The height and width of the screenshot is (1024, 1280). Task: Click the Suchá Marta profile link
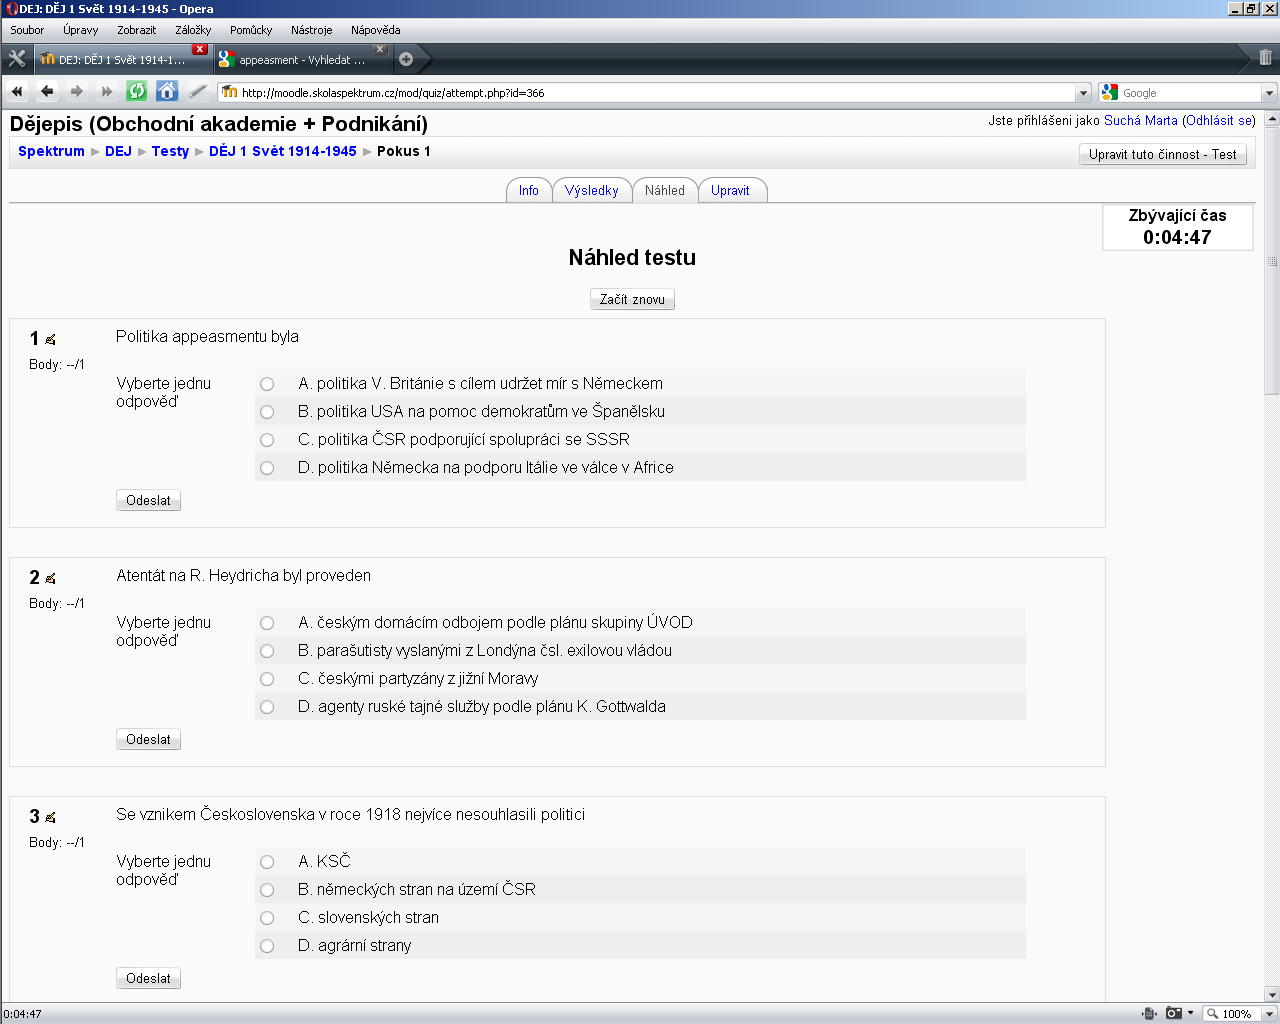click(x=1140, y=120)
